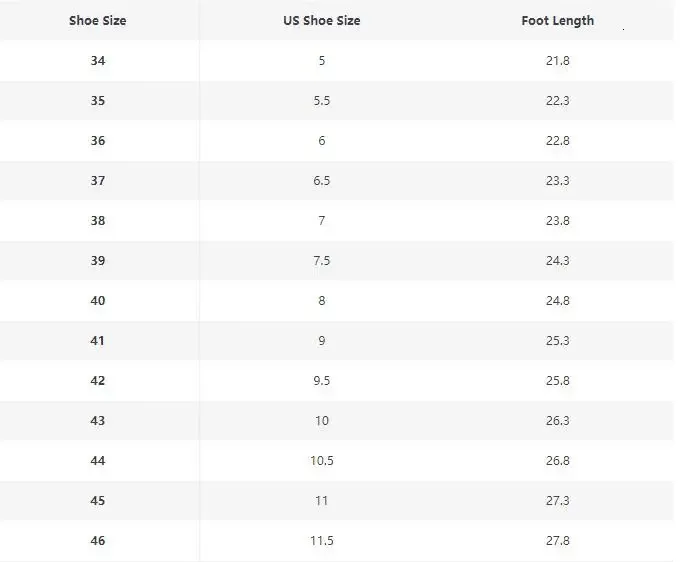The height and width of the screenshot is (562, 680).
Task: Click foot length 24.8 cell
Action: [x=557, y=301]
